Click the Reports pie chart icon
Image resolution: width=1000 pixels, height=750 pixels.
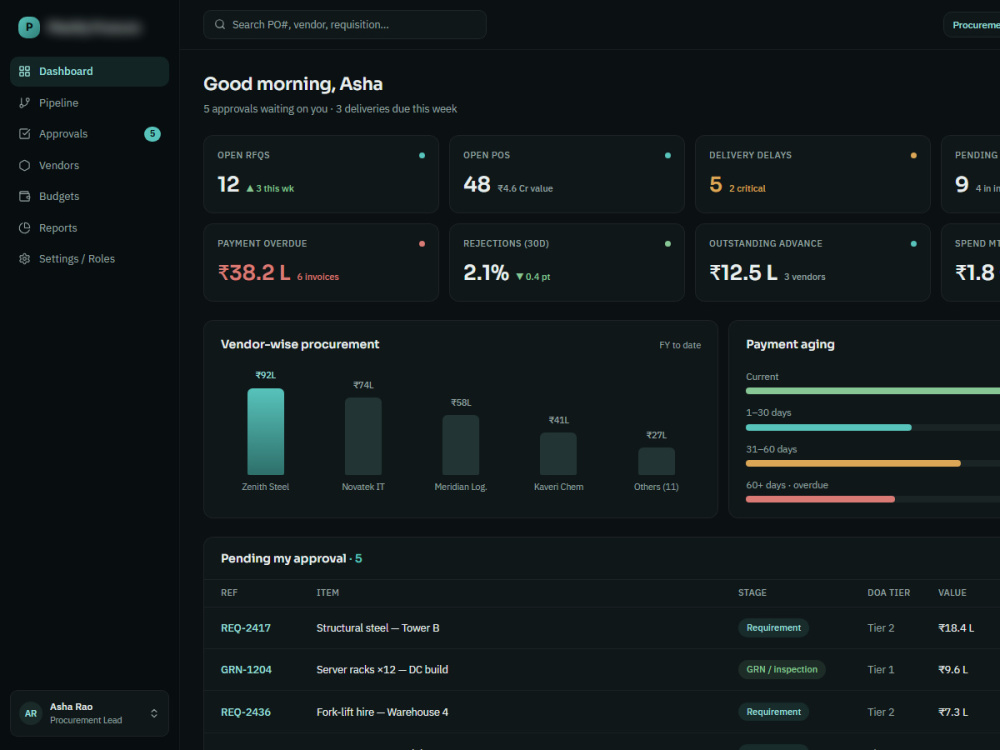tap(24, 228)
